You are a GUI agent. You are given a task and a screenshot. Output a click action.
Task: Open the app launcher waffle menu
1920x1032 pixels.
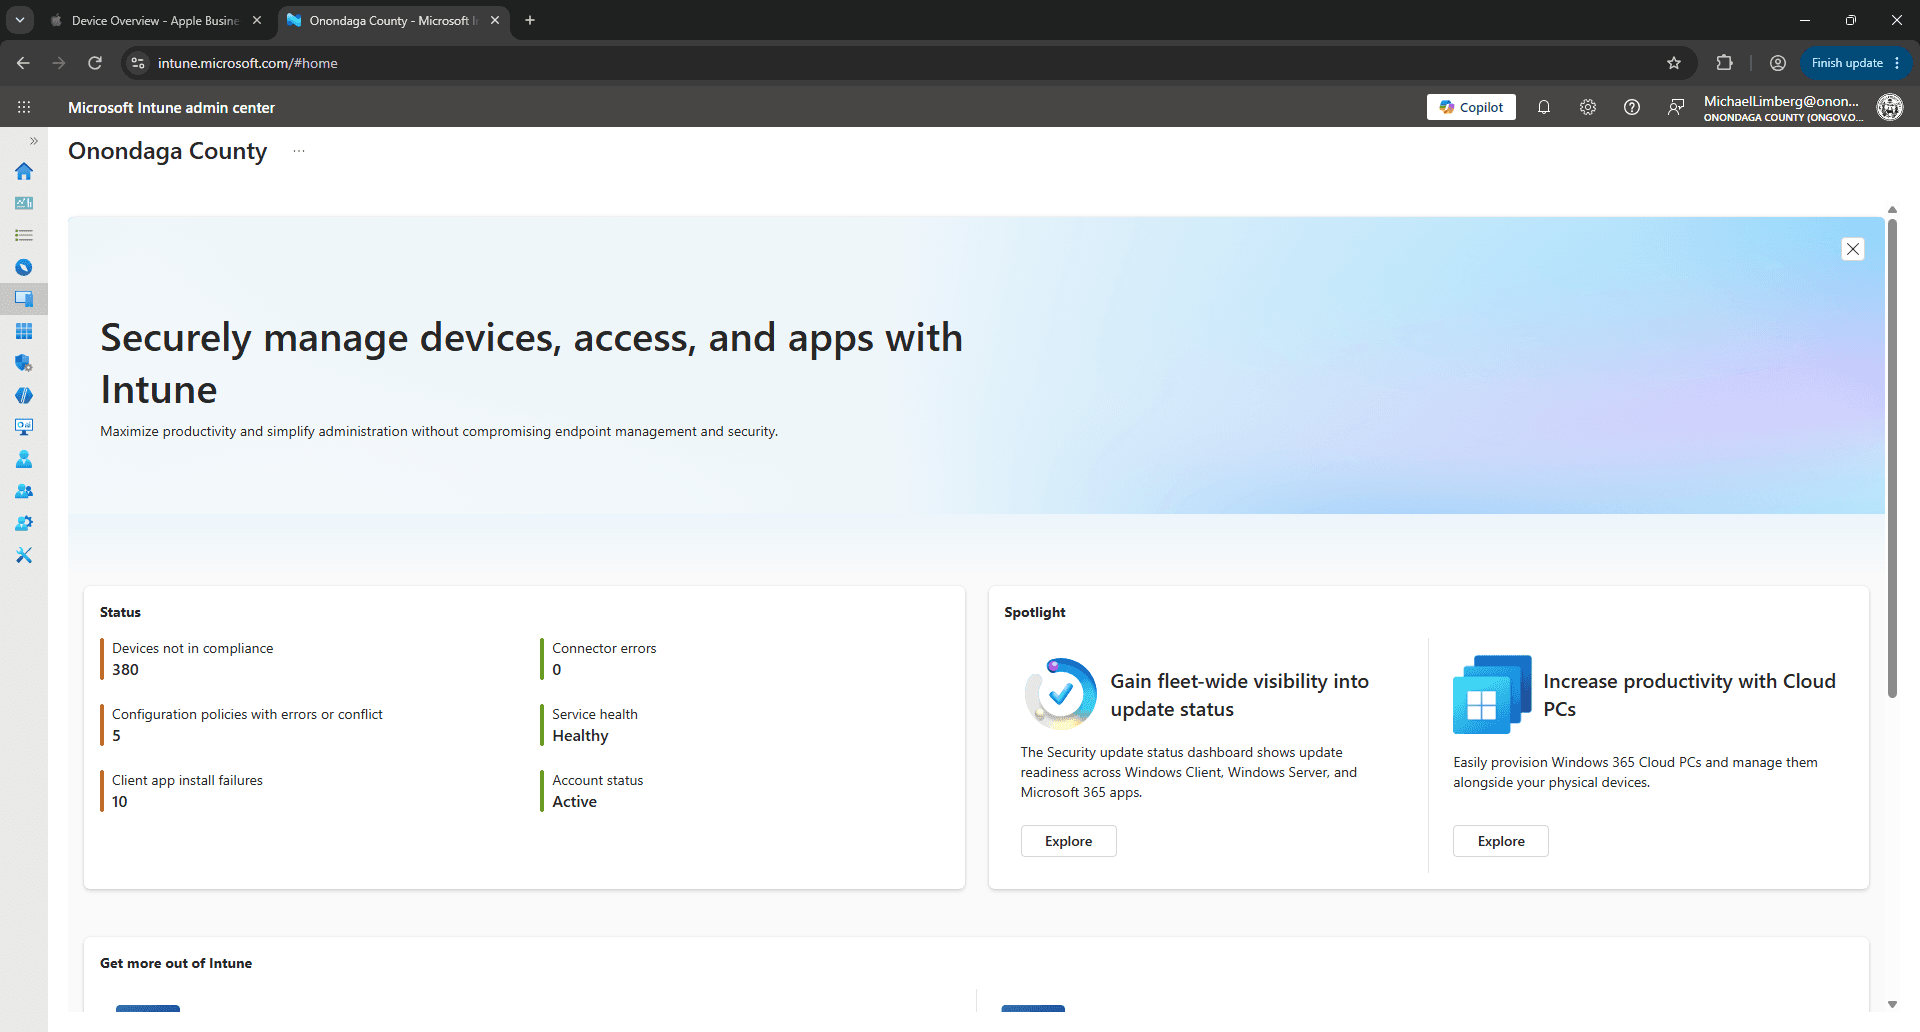tap(24, 107)
